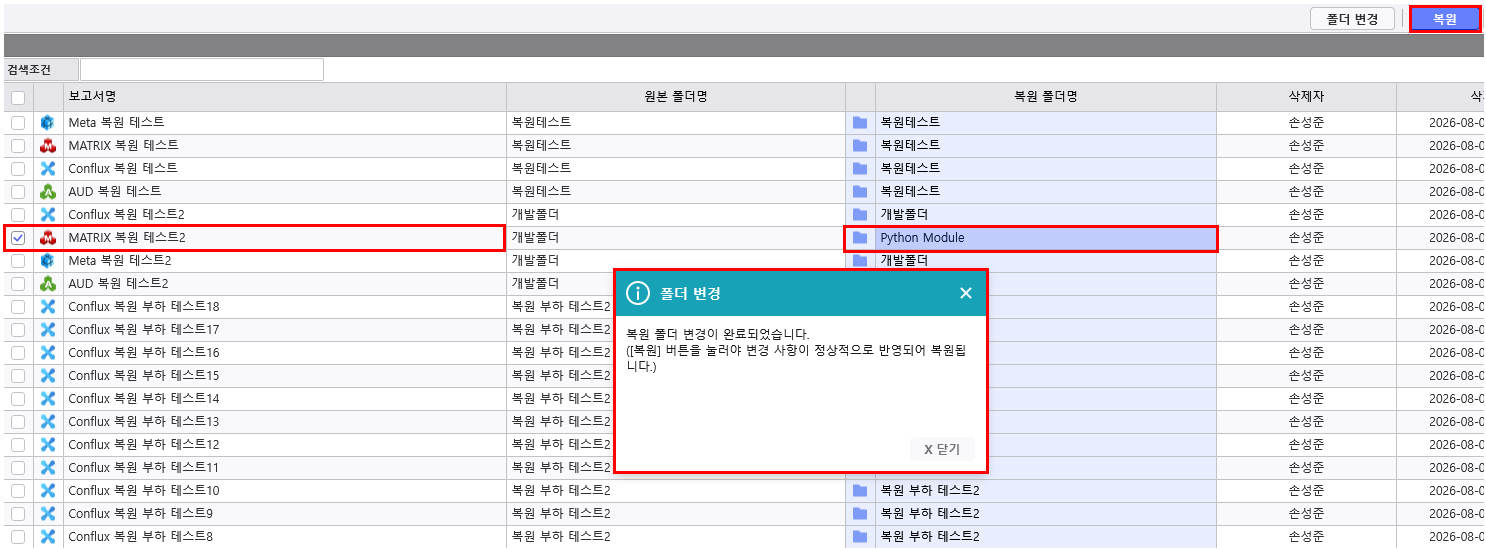Open folder picker icon in Conflux 복원 테스트2 row
The image size is (1486, 550).
tap(860, 214)
